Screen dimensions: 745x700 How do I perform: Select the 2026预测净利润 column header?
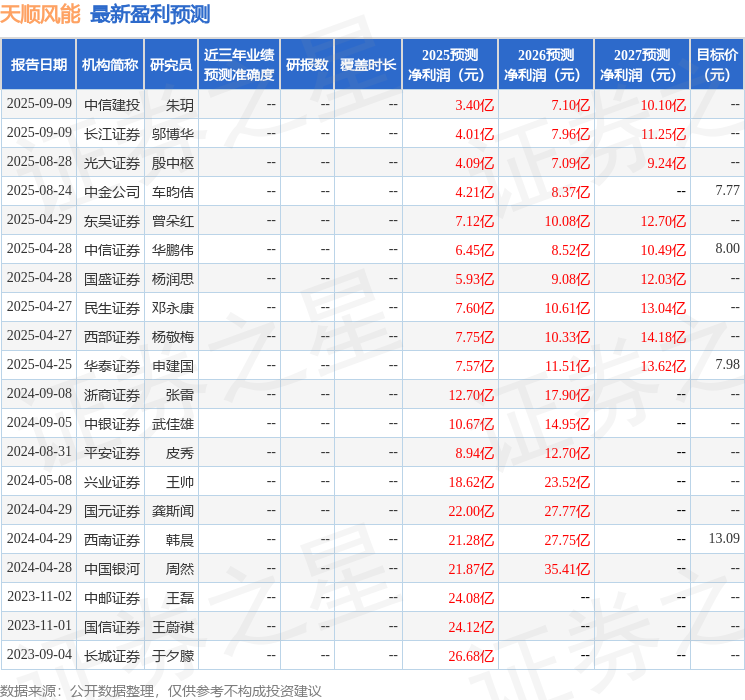[x=546, y=65]
